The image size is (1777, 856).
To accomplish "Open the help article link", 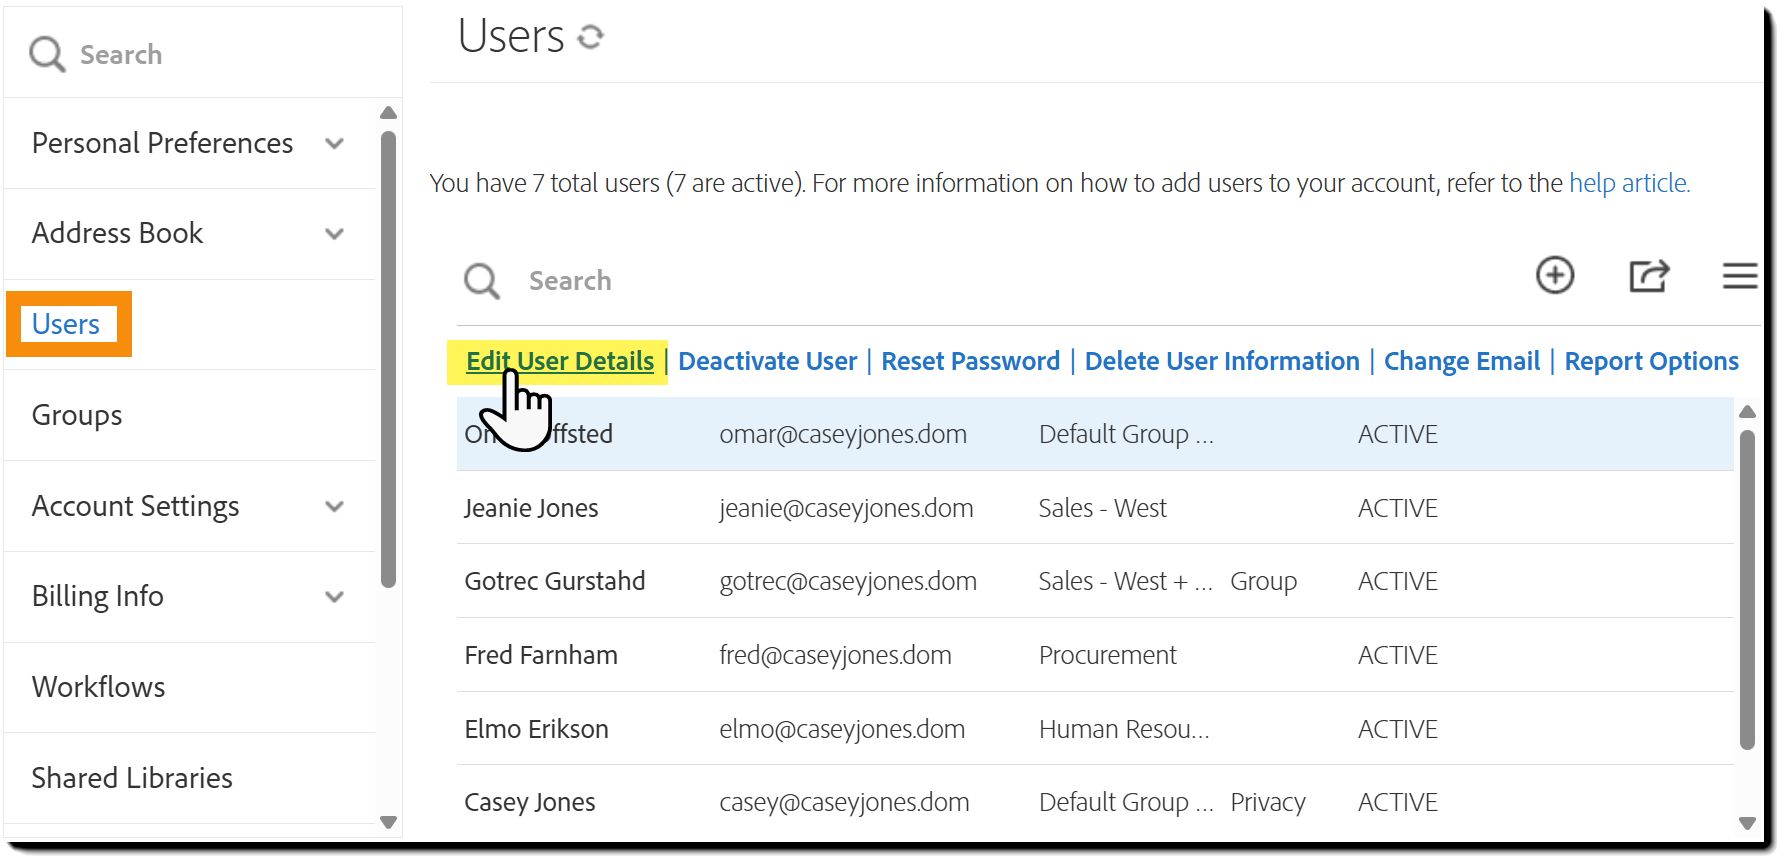I will click(x=1629, y=183).
